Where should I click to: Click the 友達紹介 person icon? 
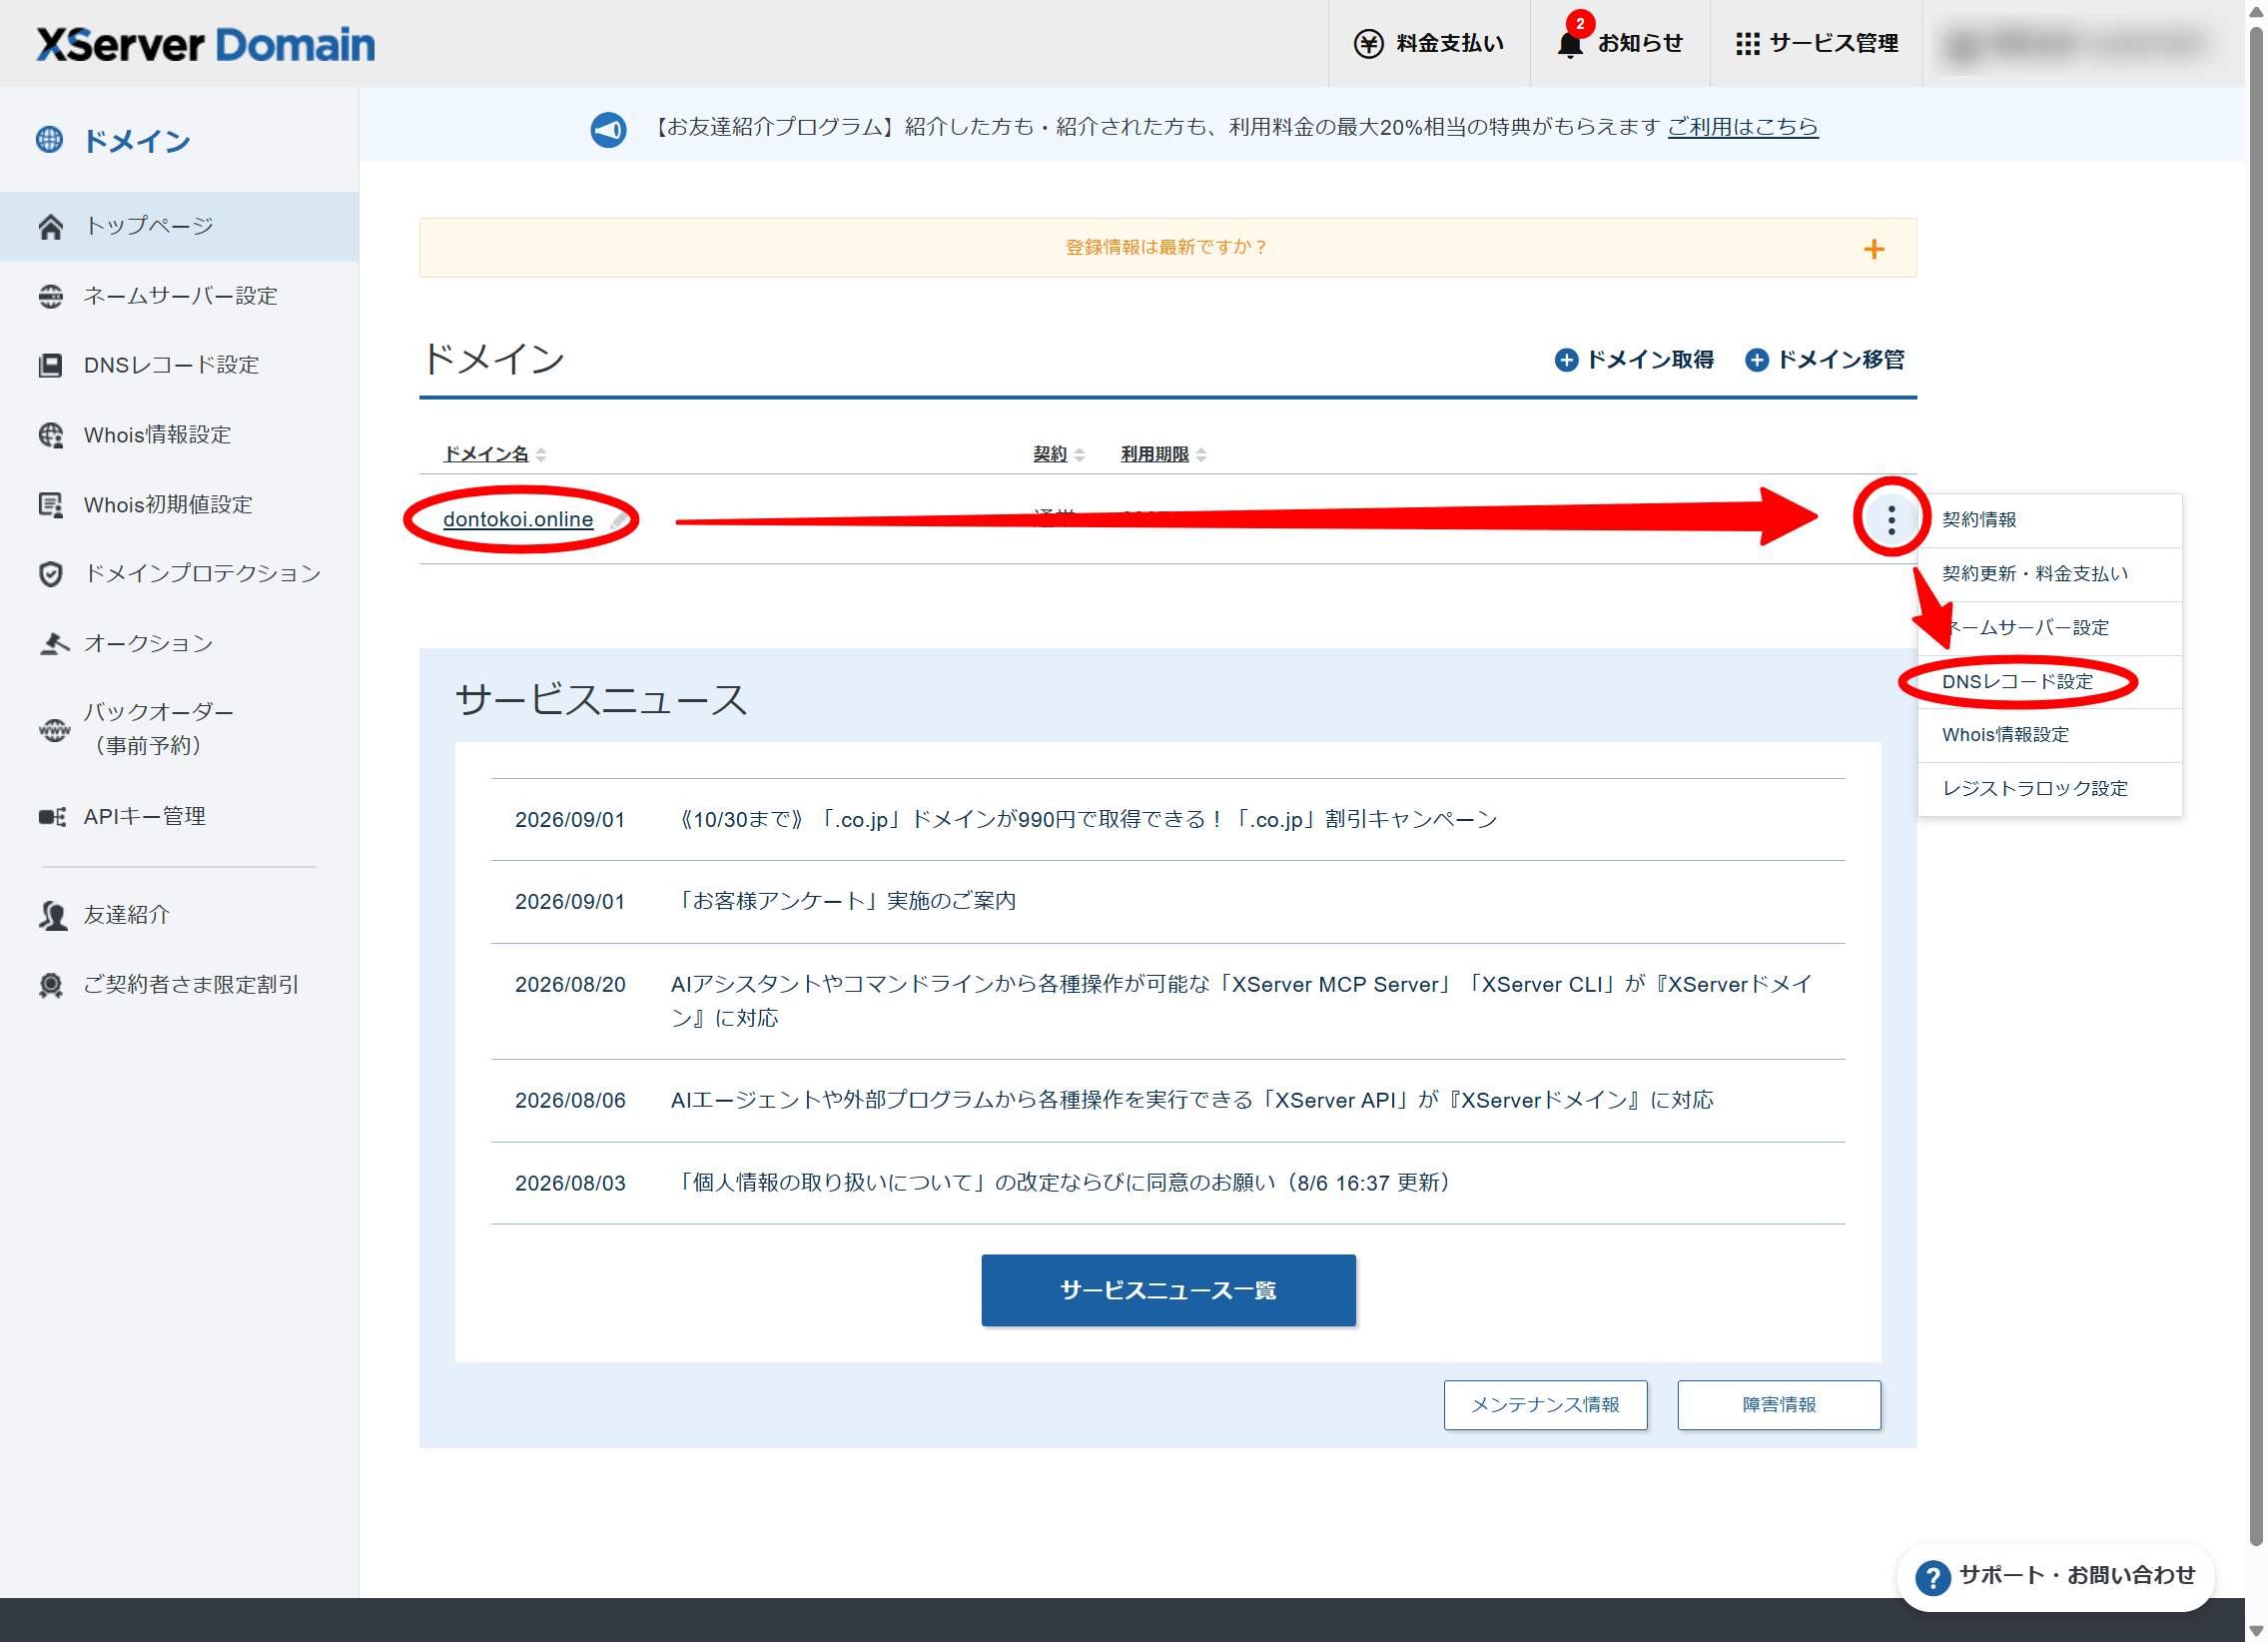53,915
